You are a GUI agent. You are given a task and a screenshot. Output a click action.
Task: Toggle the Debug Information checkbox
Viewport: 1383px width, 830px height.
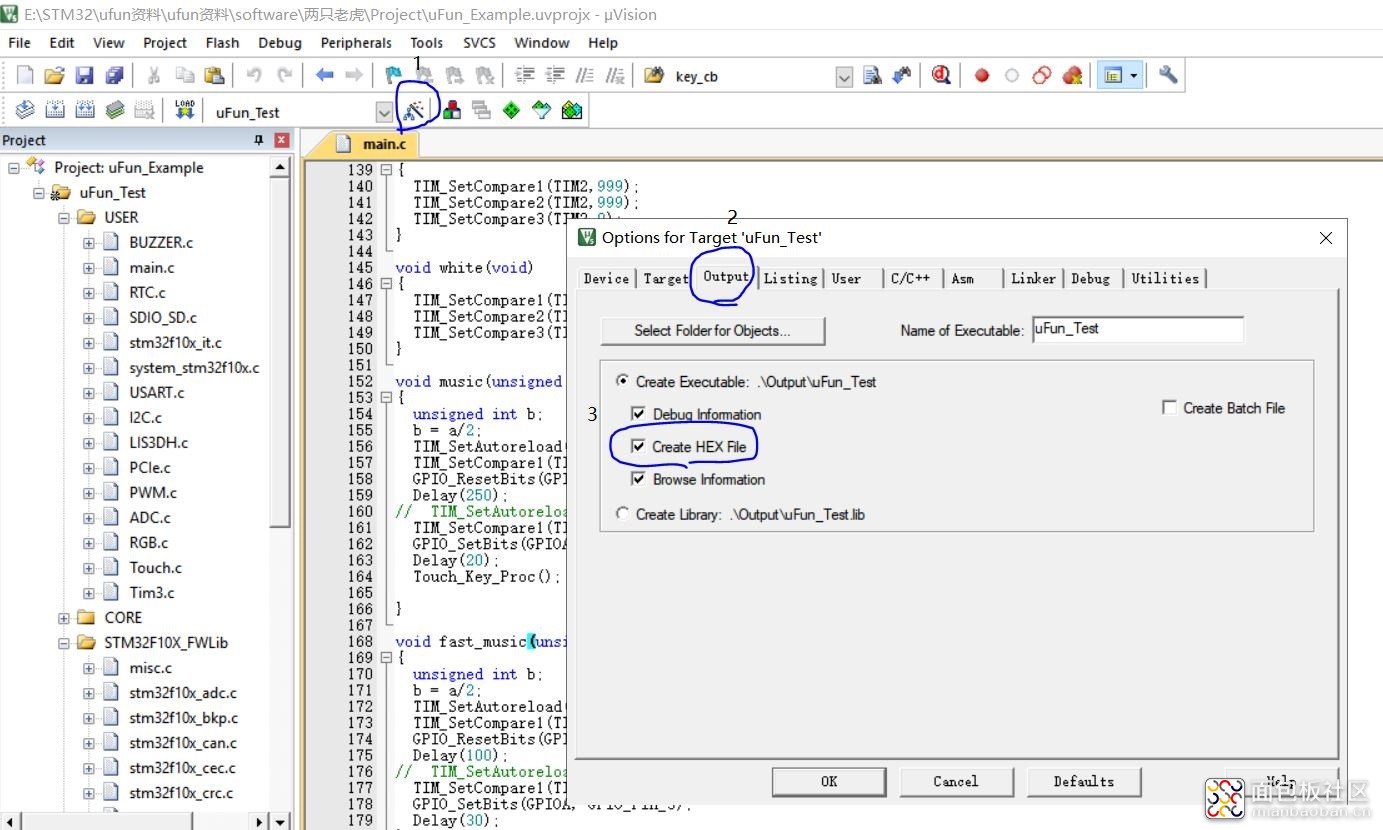click(638, 414)
